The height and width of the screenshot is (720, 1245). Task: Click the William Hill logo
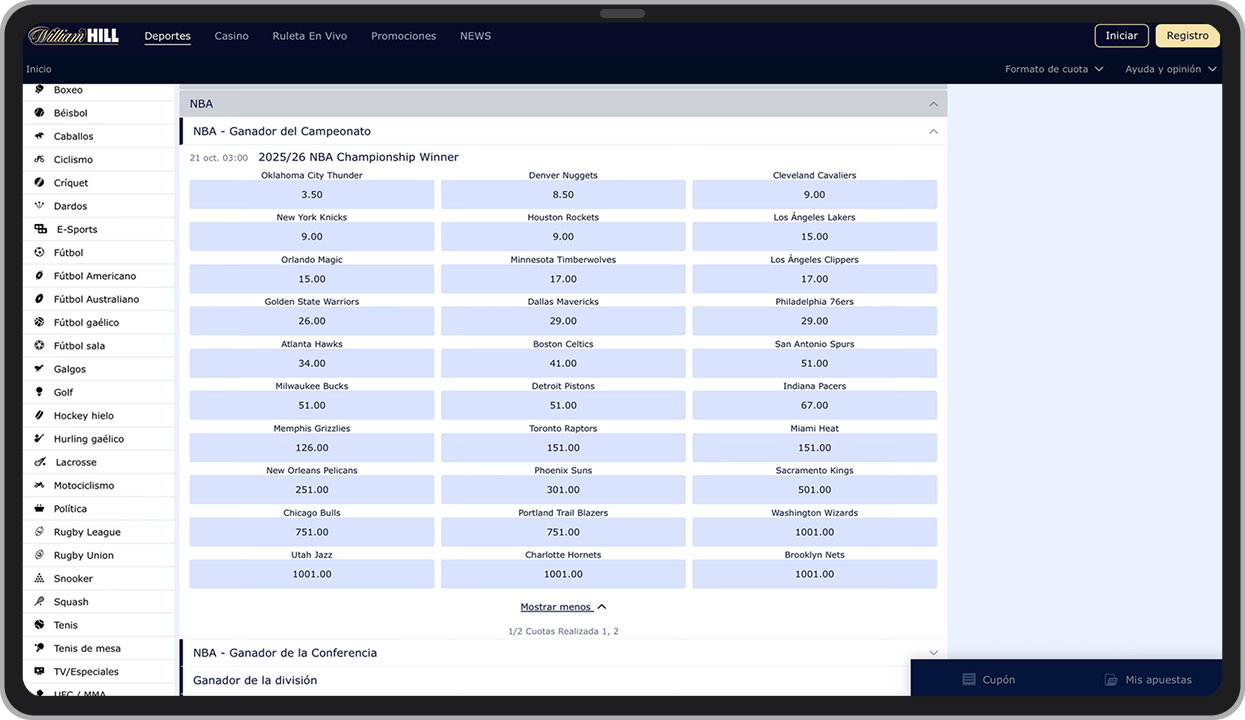click(x=73, y=36)
